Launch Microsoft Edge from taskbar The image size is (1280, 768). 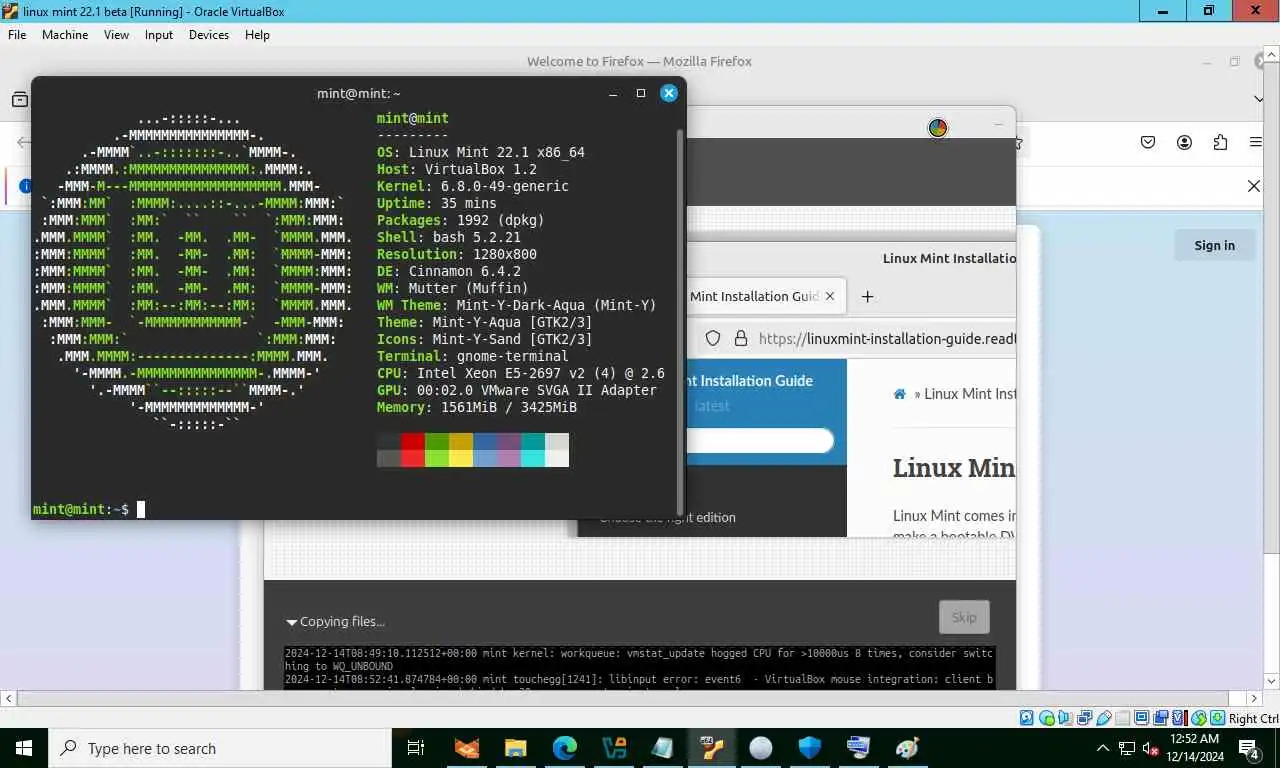565,748
